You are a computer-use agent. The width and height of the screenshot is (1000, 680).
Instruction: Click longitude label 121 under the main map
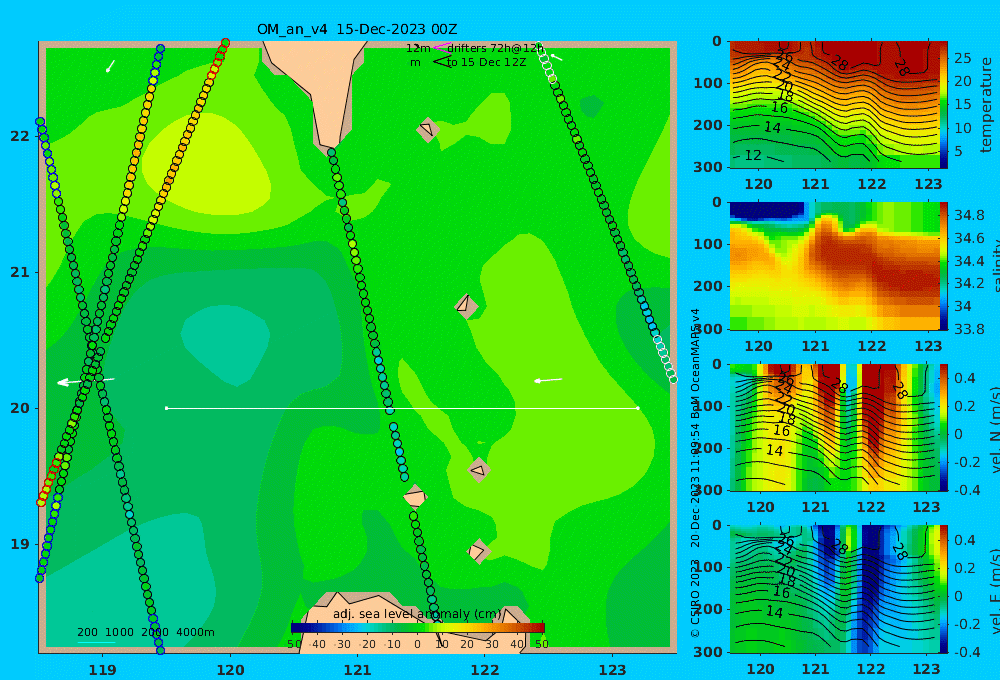coord(358,670)
